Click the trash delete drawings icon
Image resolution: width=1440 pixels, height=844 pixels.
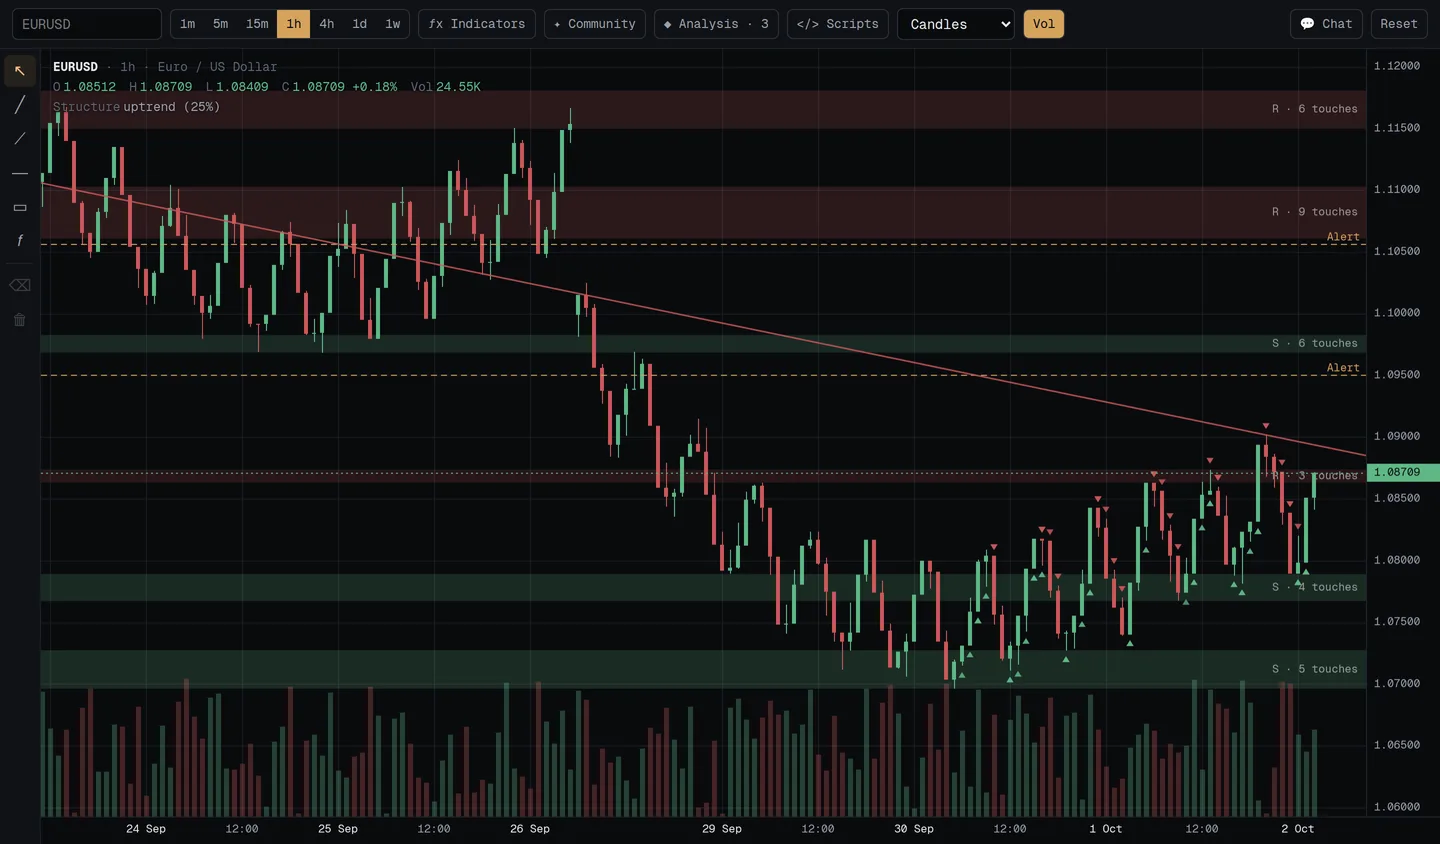(x=20, y=320)
